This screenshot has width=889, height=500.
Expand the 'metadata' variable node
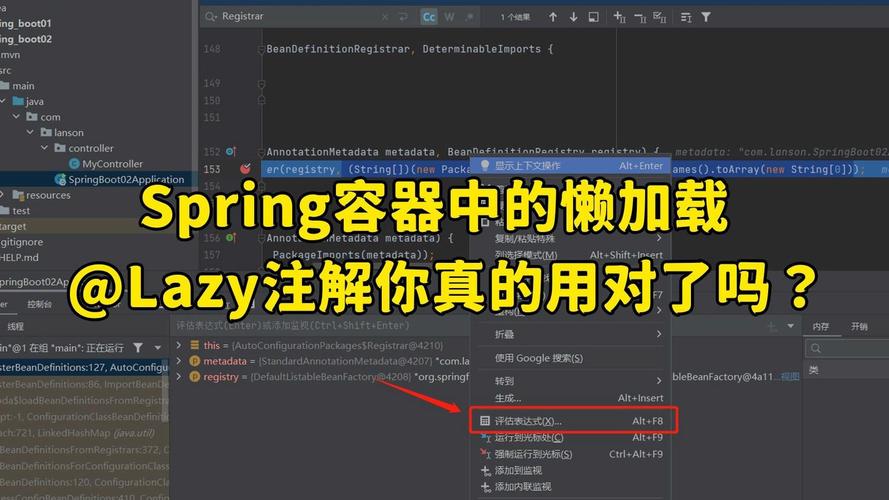pyautogui.click(x=179, y=361)
